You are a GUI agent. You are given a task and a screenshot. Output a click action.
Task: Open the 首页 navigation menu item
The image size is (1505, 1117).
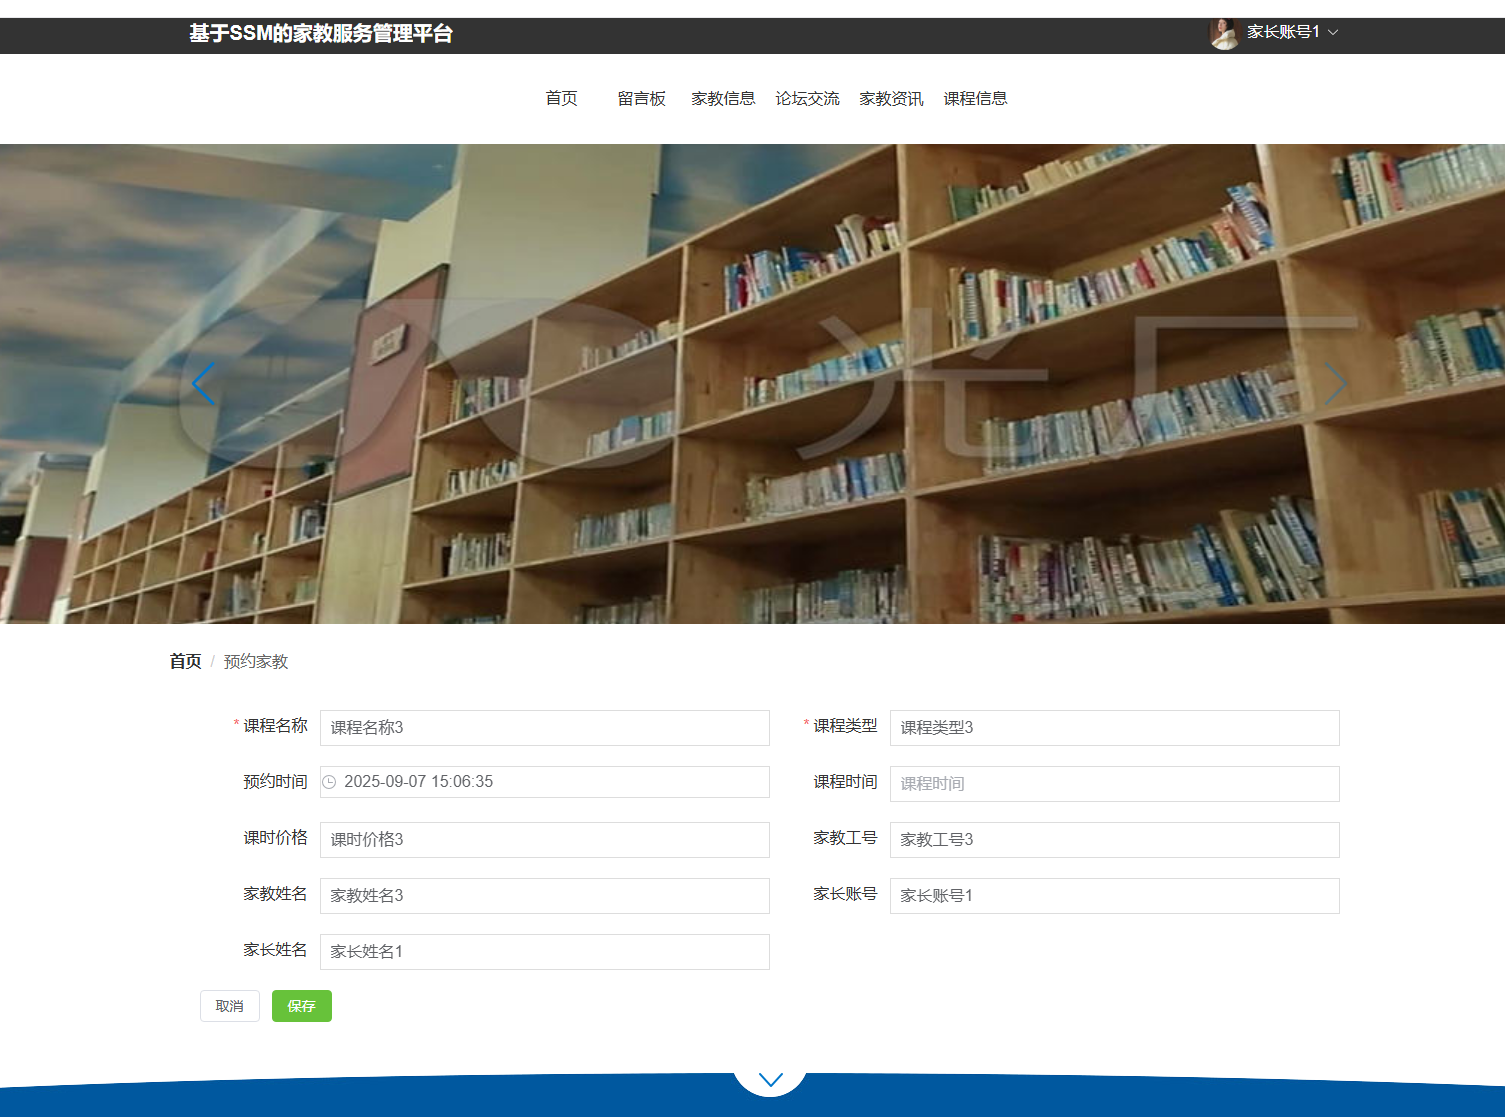[561, 98]
